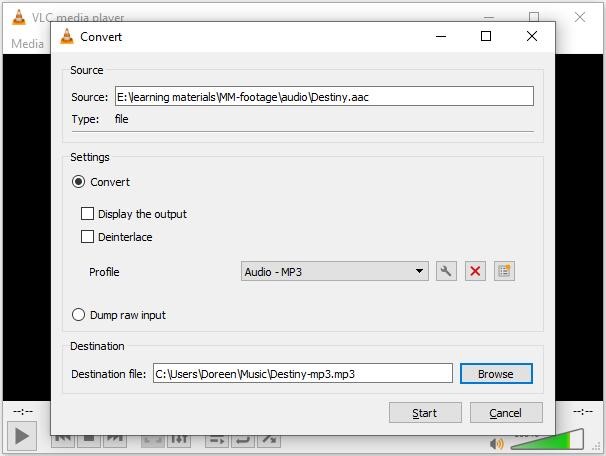Click the Destination file input field
606x456 pixels.
(x=303, y=373)
